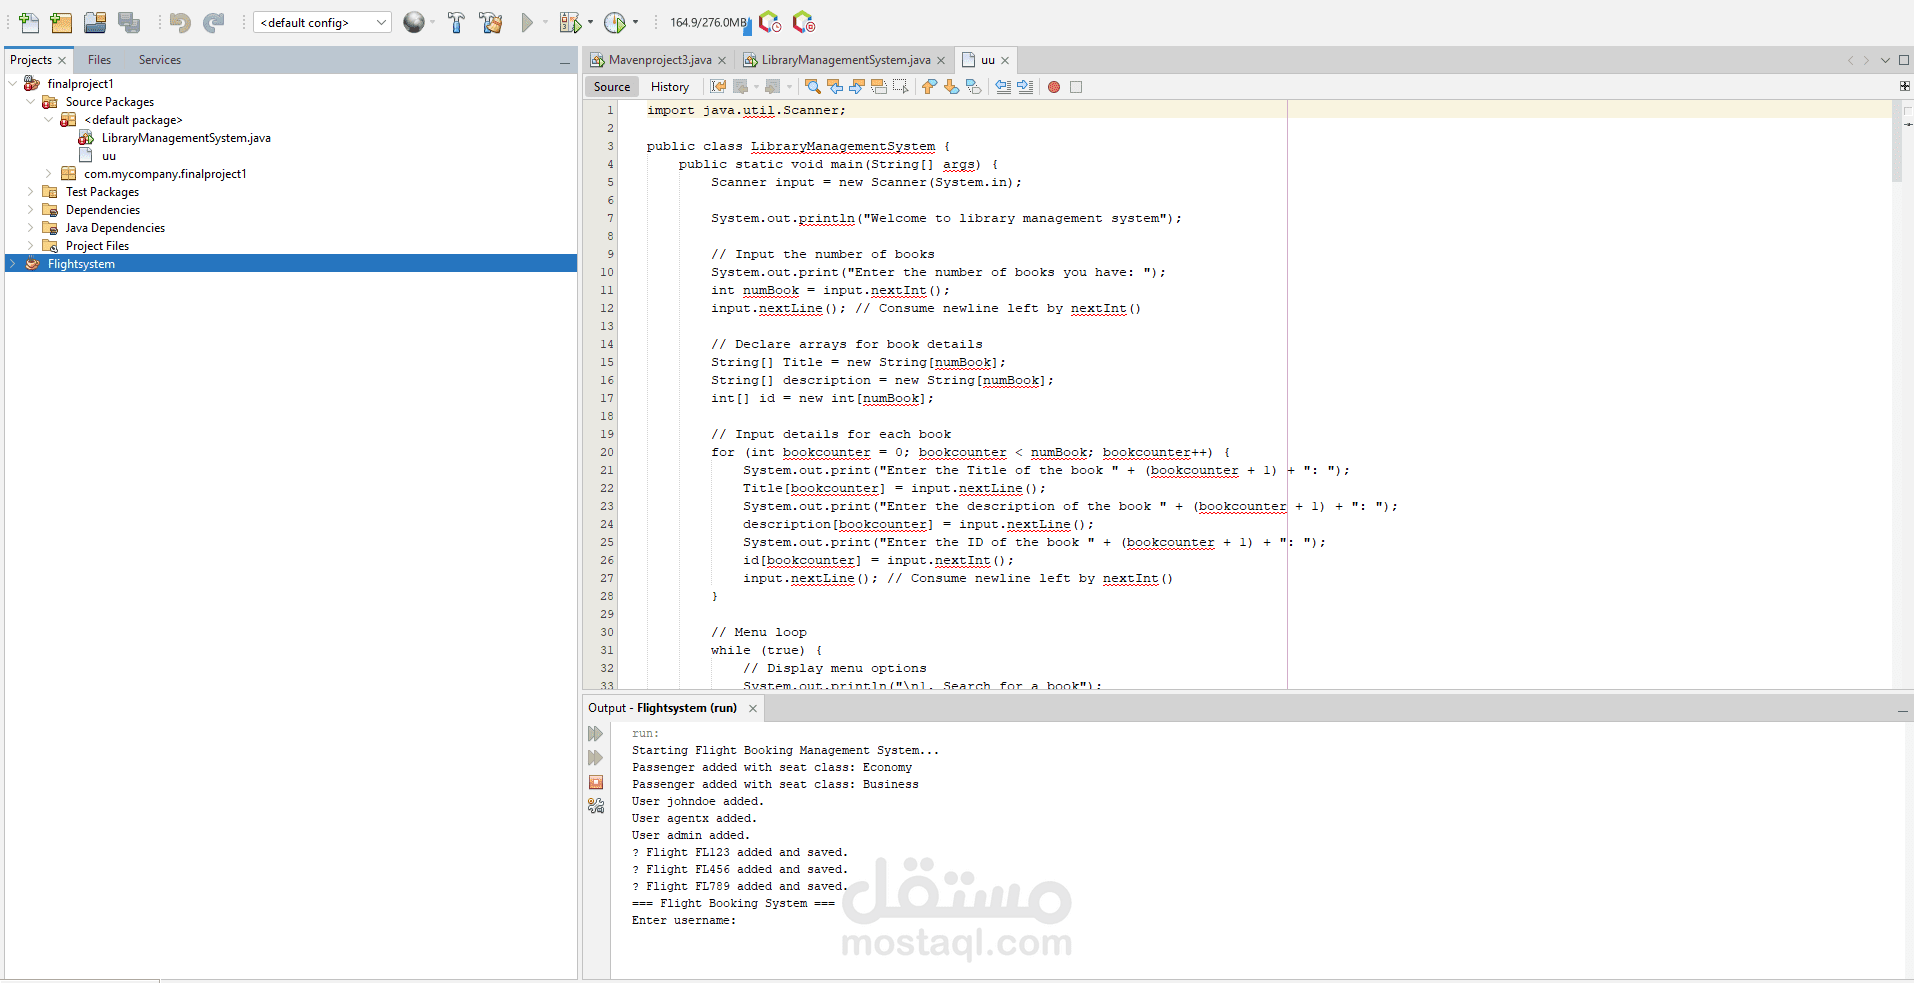Close the Mavenproject3.java tab
This screenshot has width=1914, height=983.
click(722, 60)
